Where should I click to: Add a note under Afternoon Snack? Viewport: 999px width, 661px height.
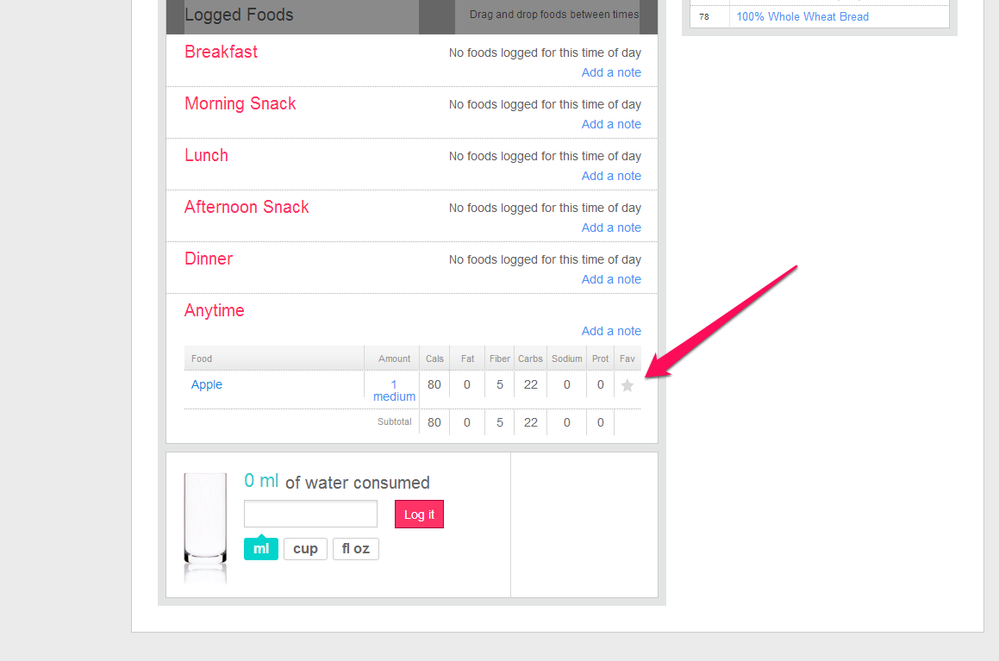click(x=611, y=228)
